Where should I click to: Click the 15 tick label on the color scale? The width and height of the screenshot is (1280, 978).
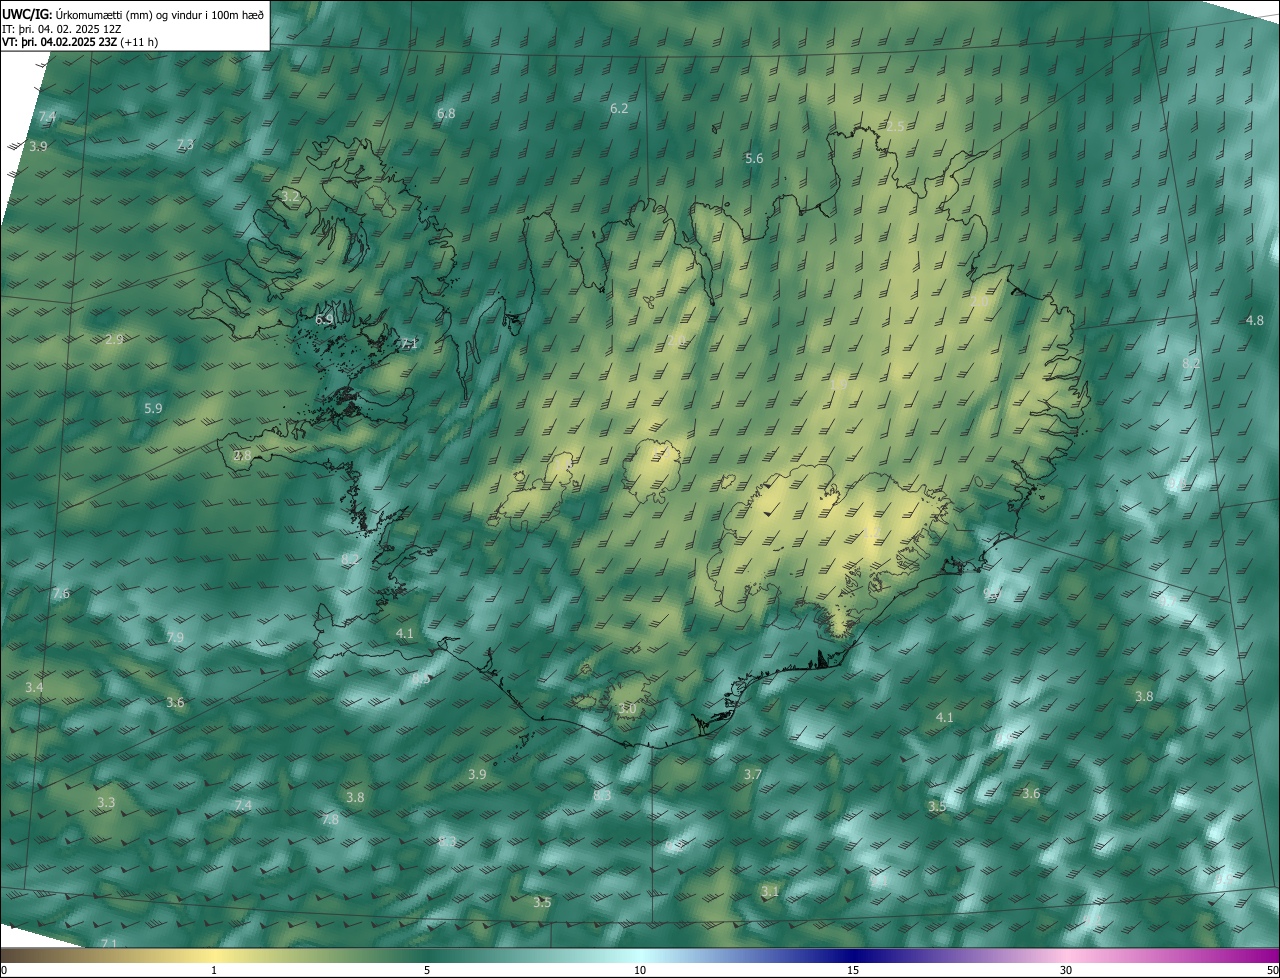pos(853,971)
